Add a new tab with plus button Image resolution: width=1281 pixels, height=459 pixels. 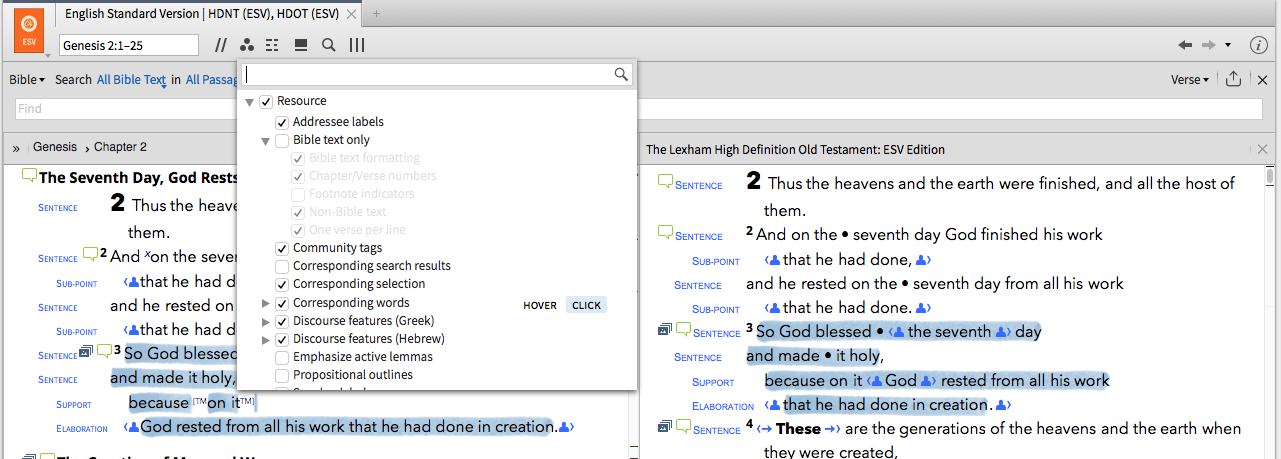(377, 14)
